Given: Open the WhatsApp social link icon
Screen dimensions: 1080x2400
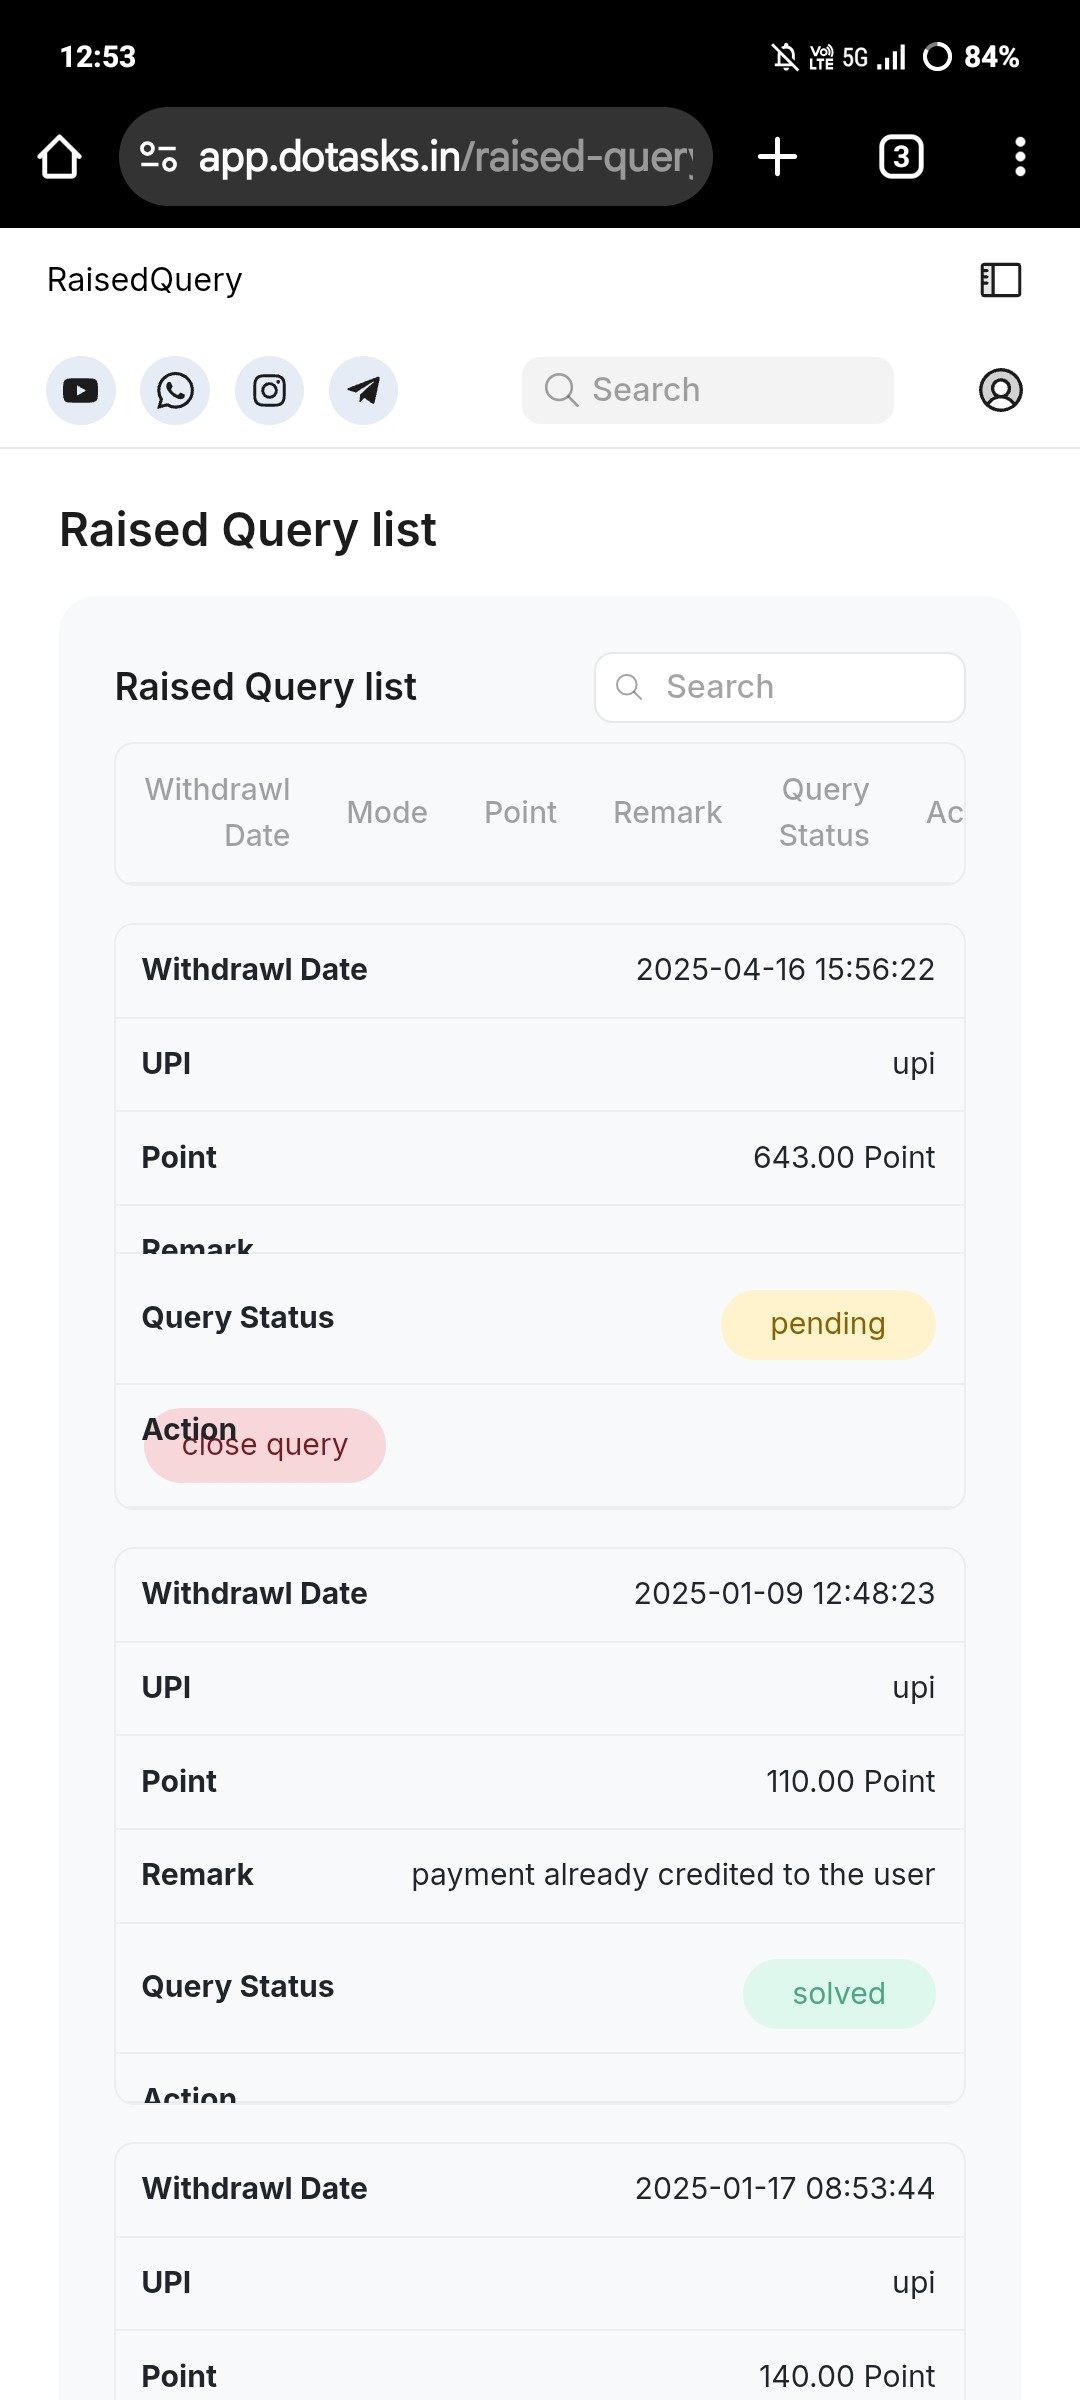Looking at the screenshot, I should (x=175, y=390).
